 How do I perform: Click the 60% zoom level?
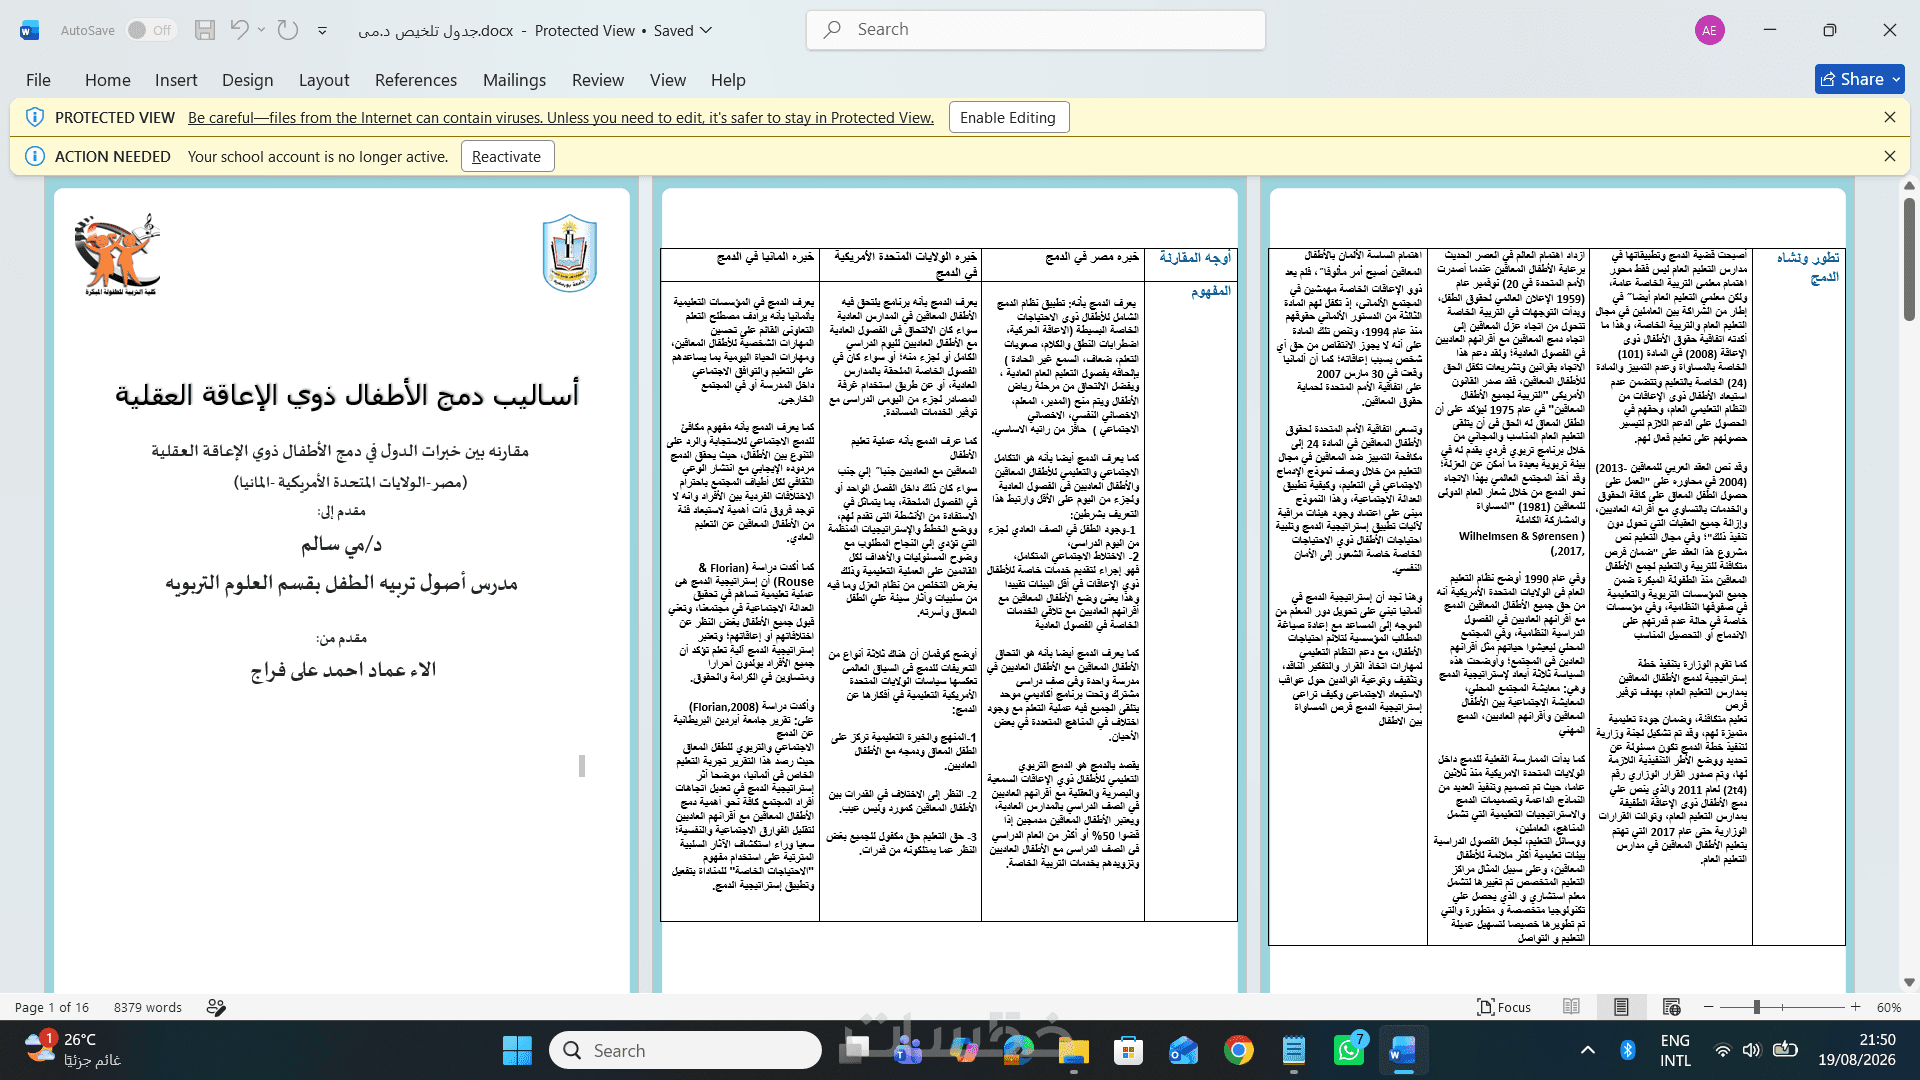pyautogui.click(x=1889, y=1007)
